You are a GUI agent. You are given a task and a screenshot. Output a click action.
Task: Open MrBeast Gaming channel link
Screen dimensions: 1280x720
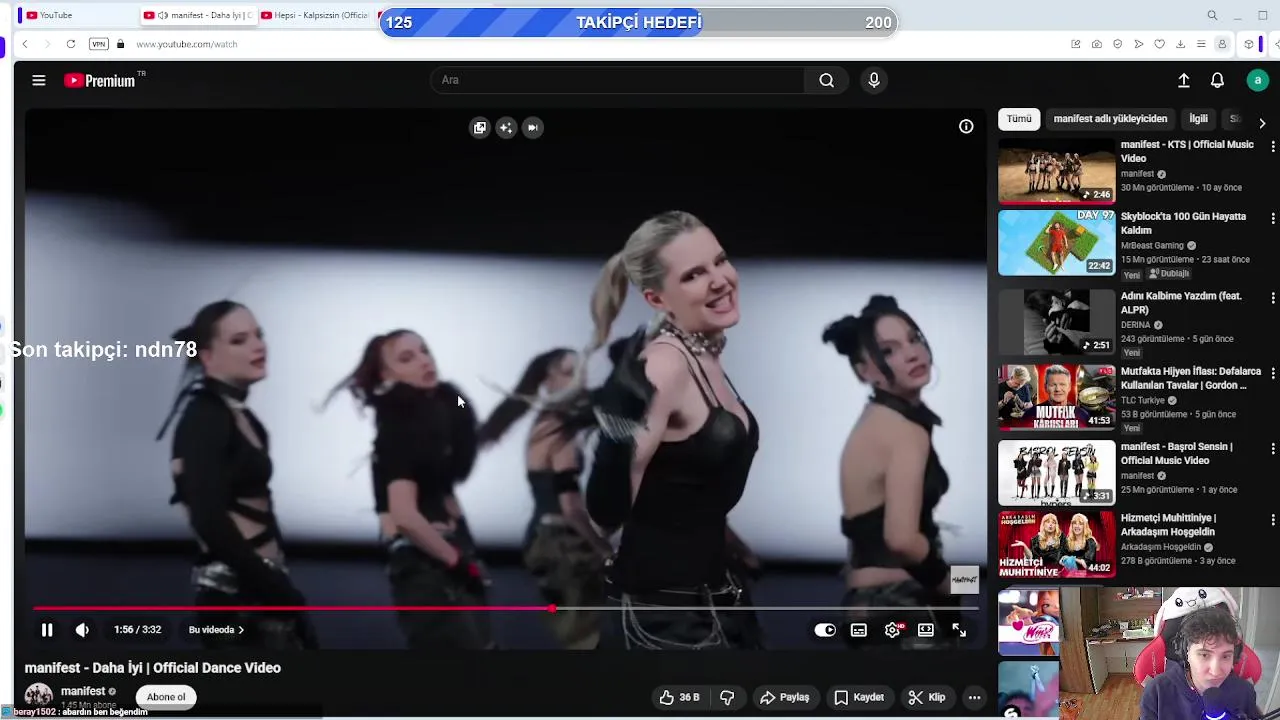(1152, 246)
